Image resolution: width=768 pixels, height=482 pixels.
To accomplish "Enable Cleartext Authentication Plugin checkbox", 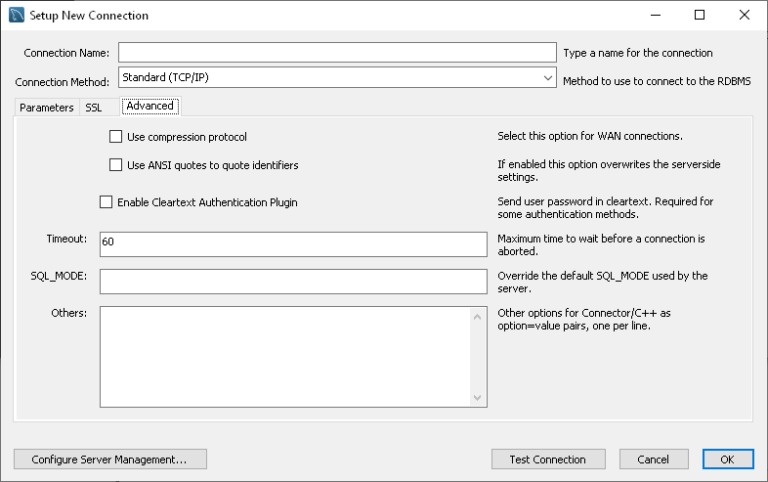I will [106, 202].
